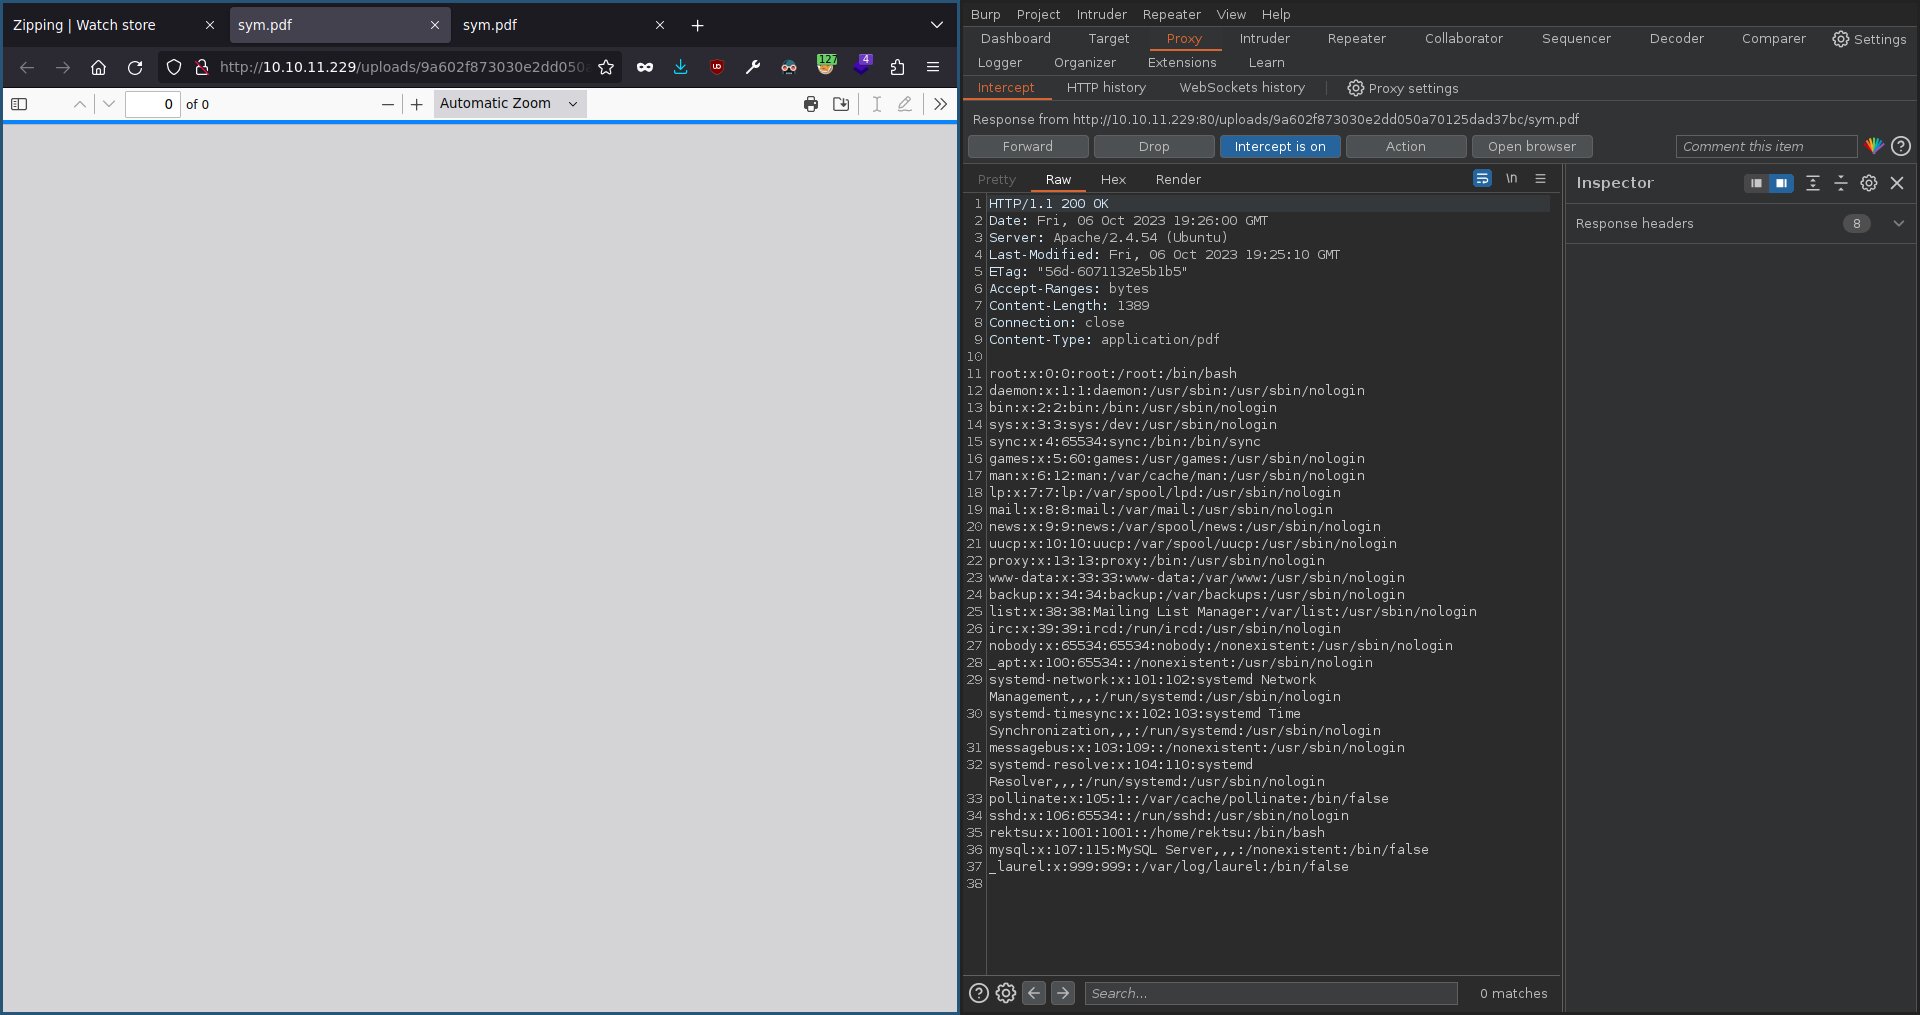Drop the intercepted response
Viewport: 1920px width, 1015px height.
(x=1154, y=146)
